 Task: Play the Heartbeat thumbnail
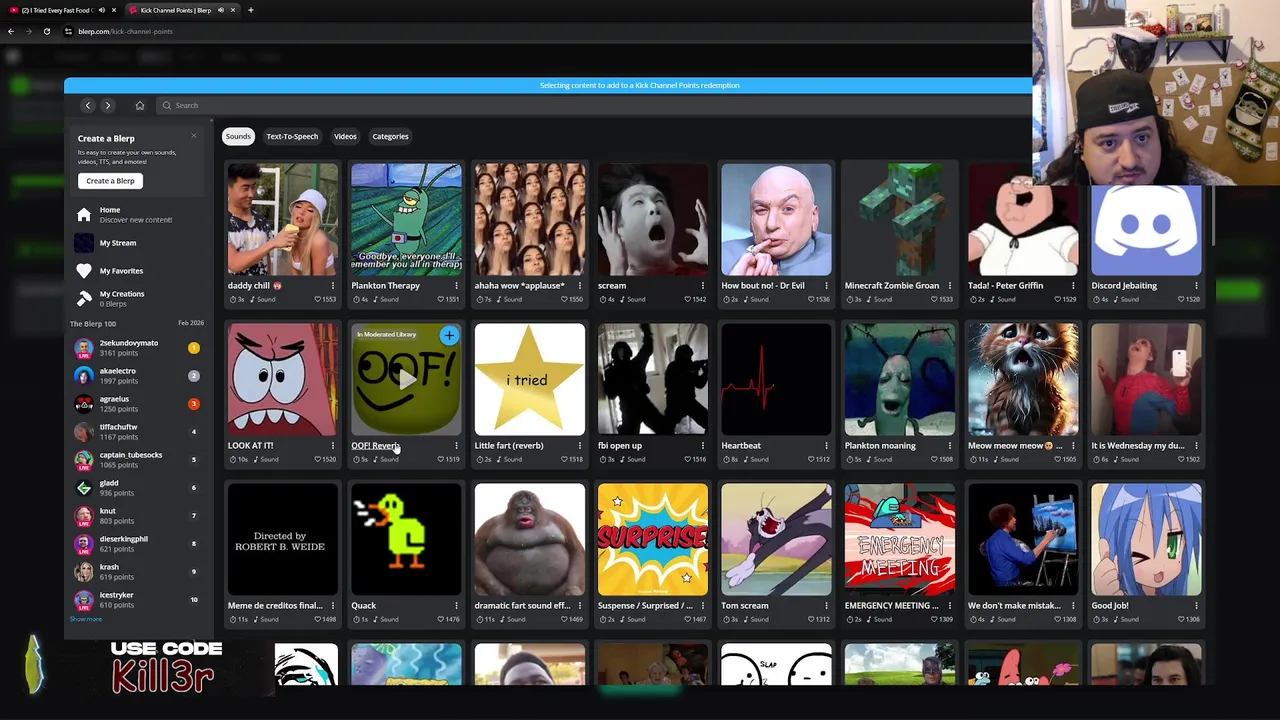776,380
